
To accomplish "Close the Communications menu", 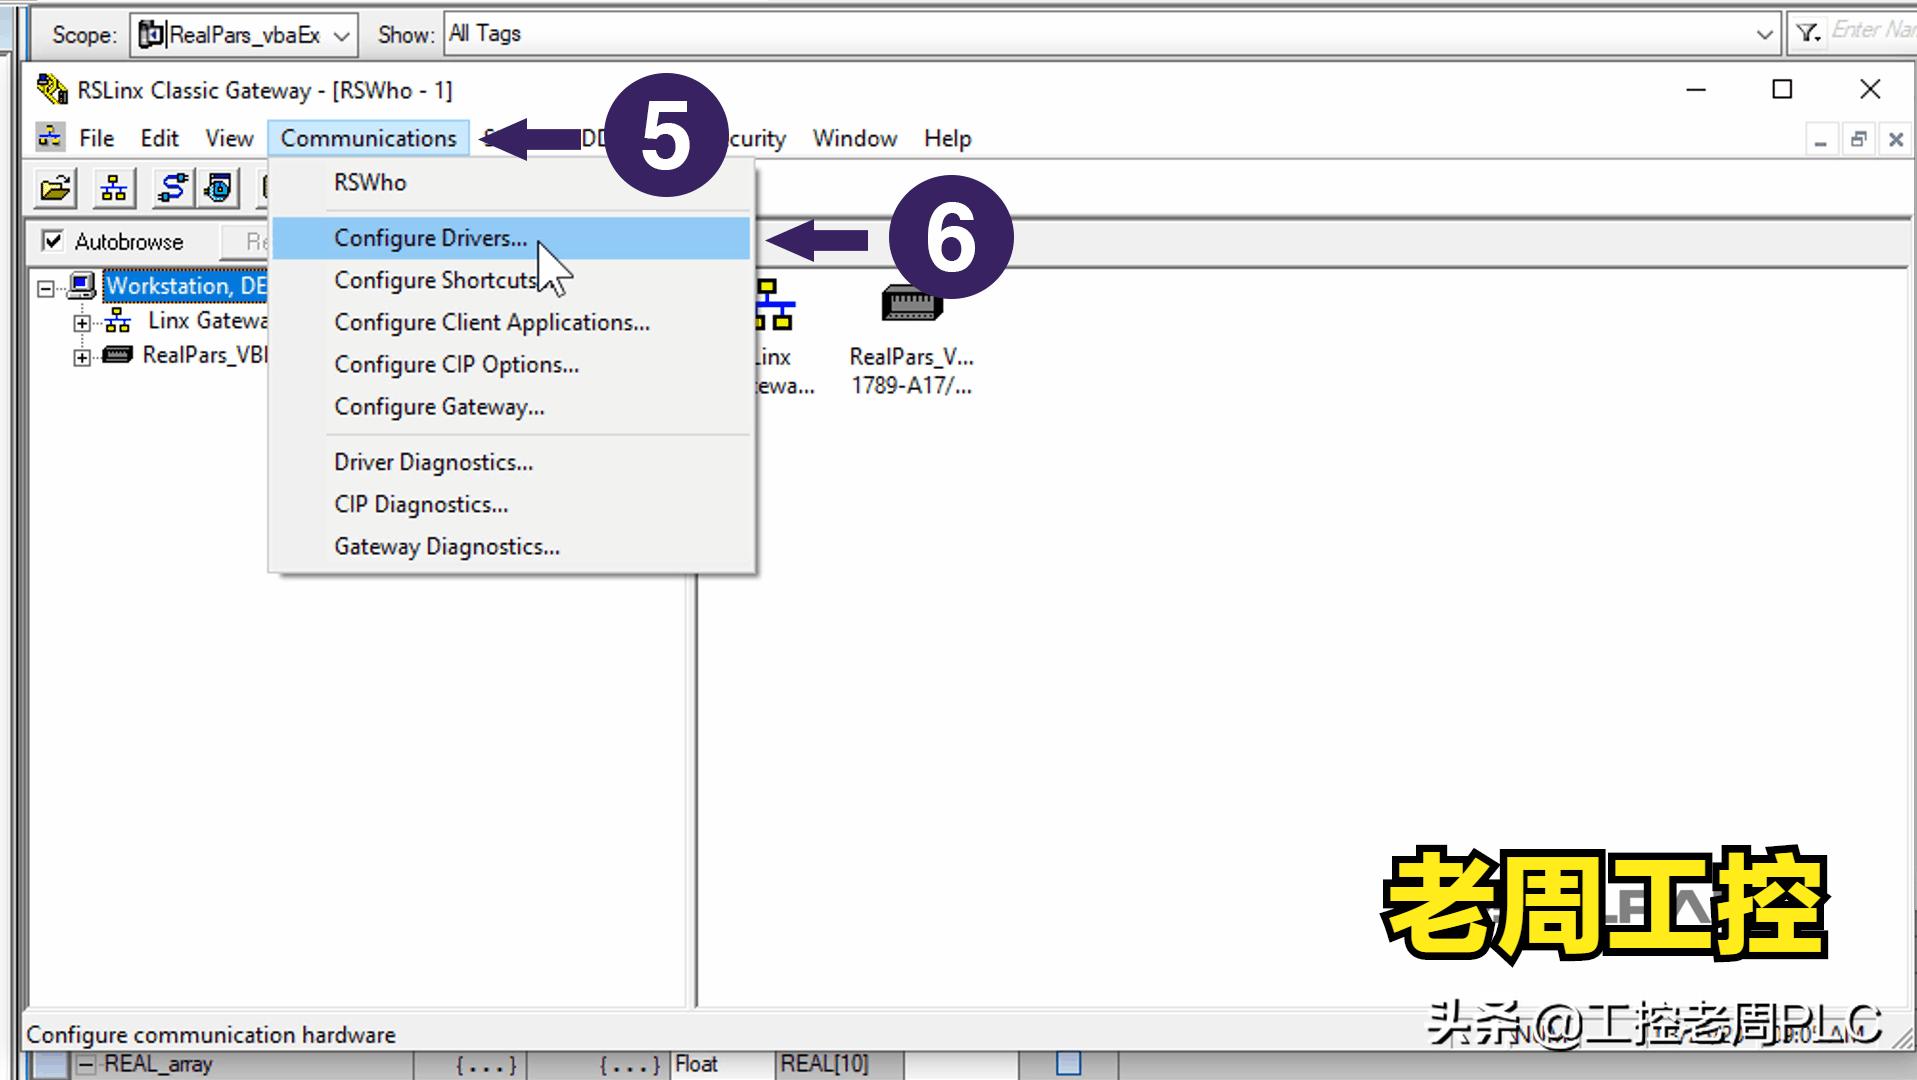I will pyautogui.click(x=368, y=138).
